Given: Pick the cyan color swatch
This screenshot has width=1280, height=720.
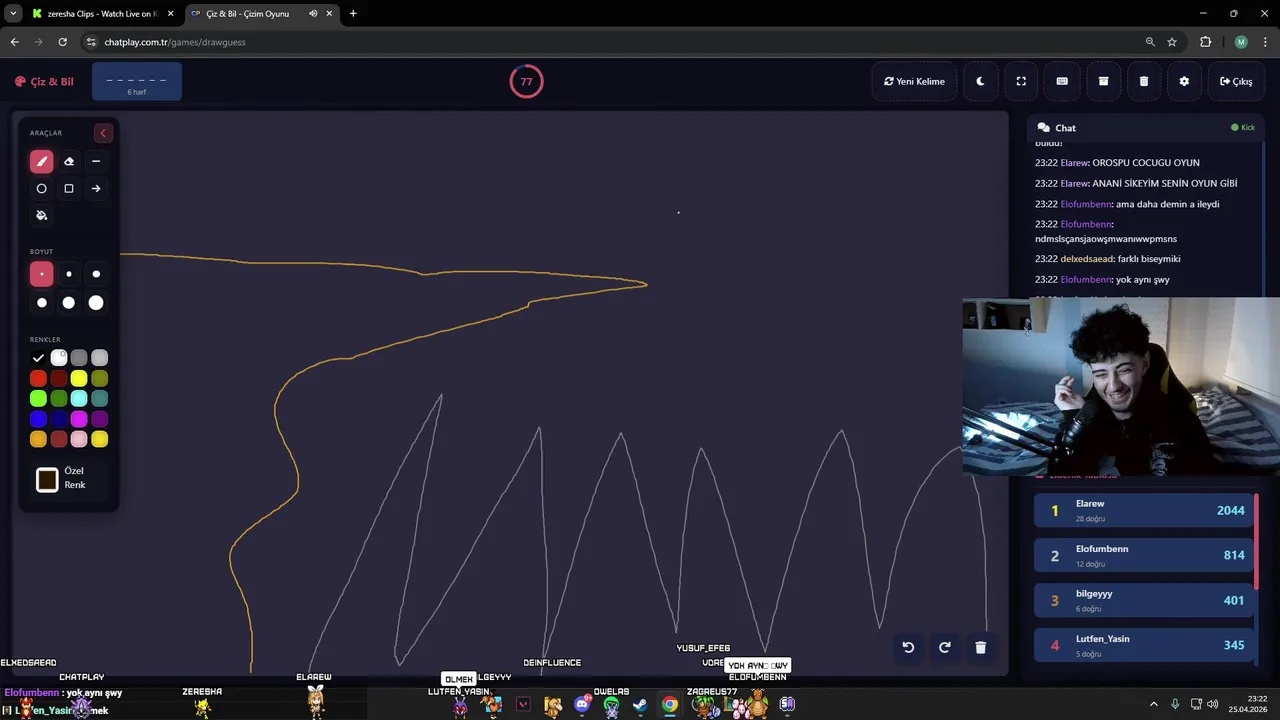Looking at the screenshot, I should pos(79,399).
